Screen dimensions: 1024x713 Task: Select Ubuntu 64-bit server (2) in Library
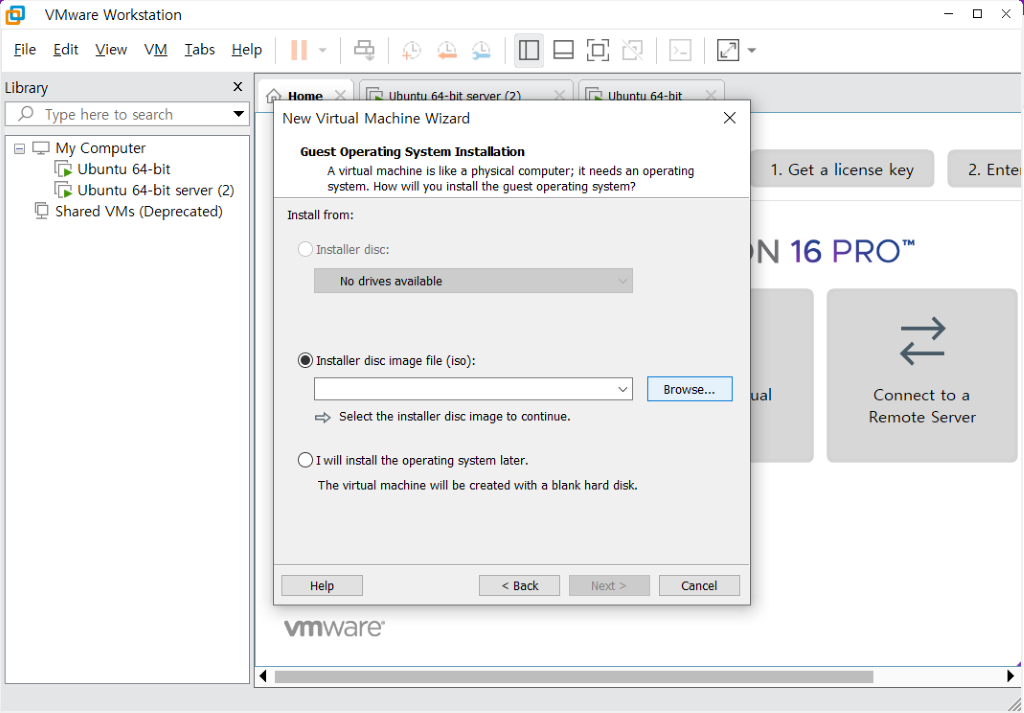[x=155, y=190]
